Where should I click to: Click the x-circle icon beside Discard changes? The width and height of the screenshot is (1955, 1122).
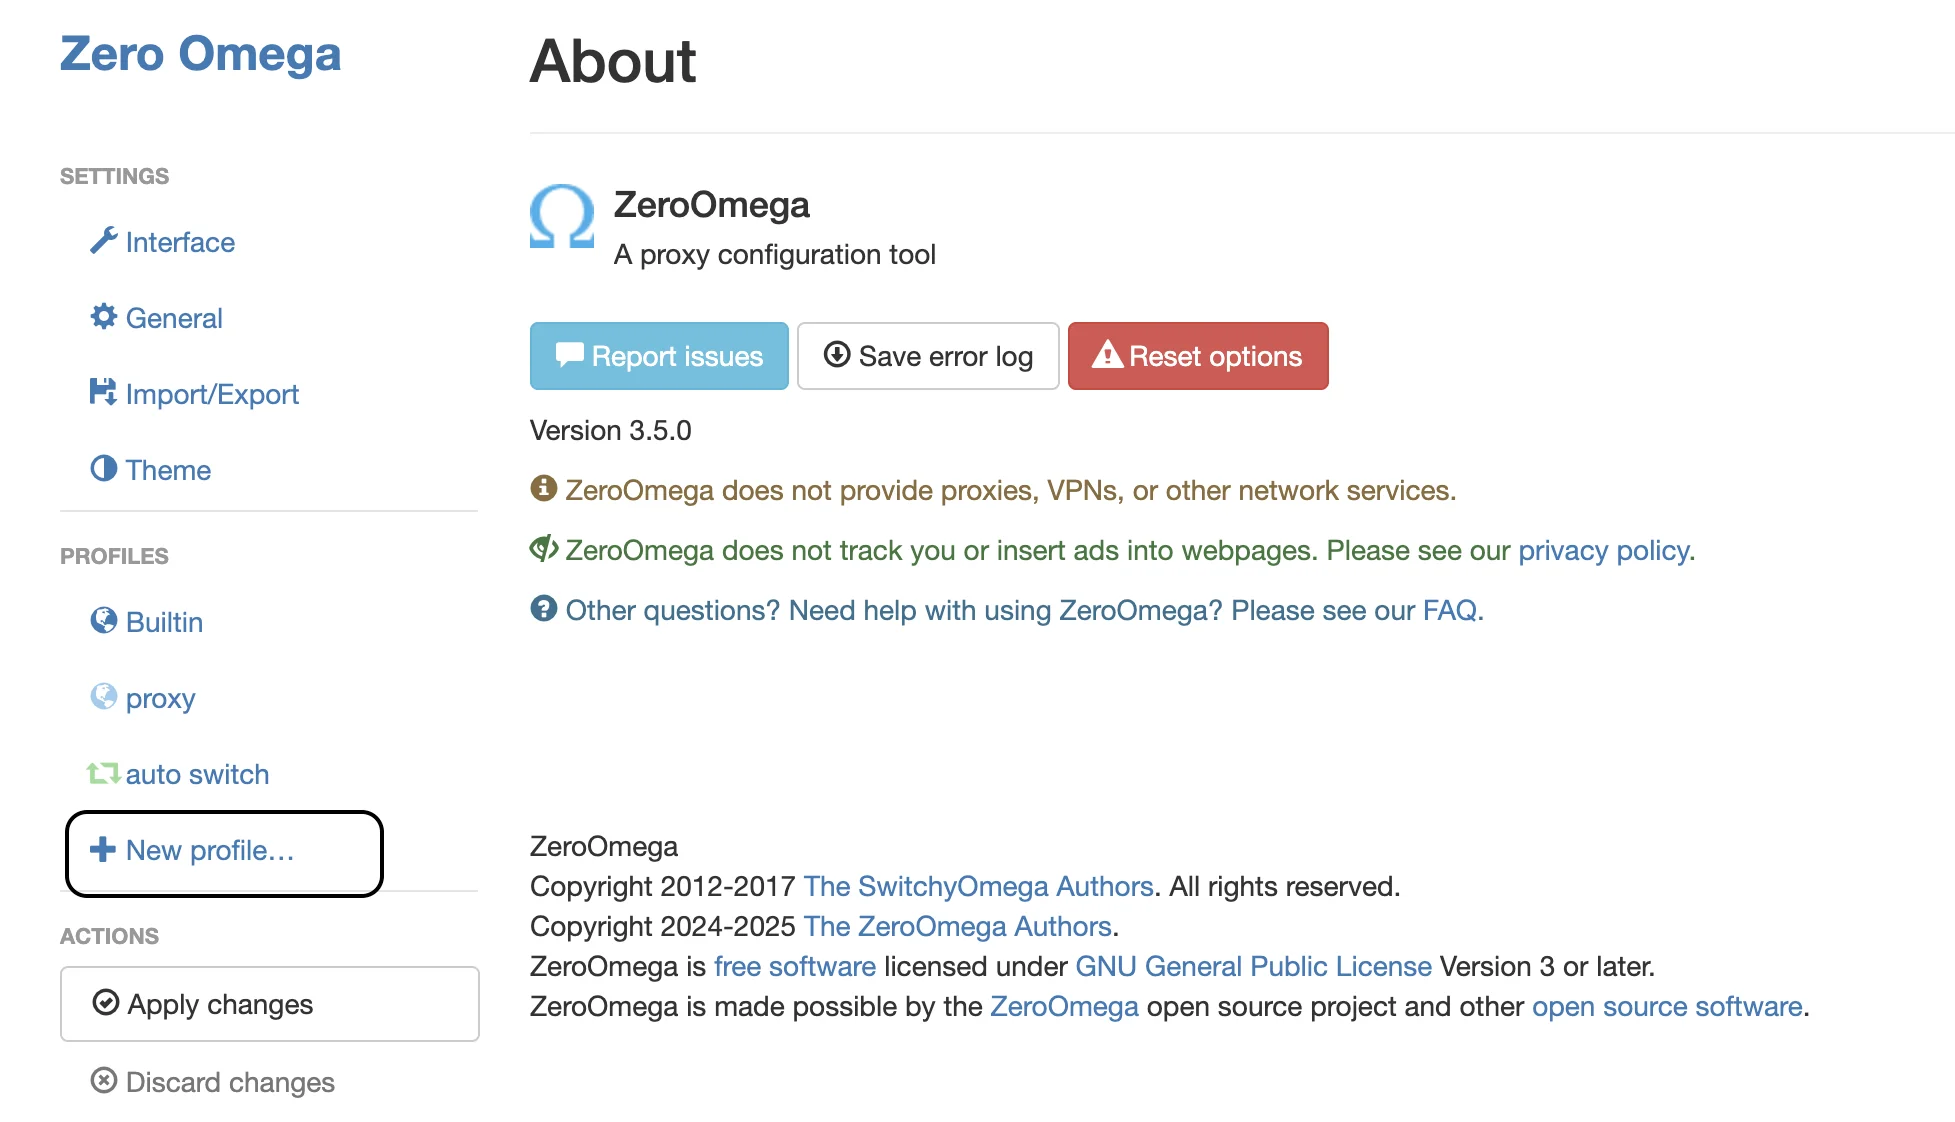coord(103,1080)
